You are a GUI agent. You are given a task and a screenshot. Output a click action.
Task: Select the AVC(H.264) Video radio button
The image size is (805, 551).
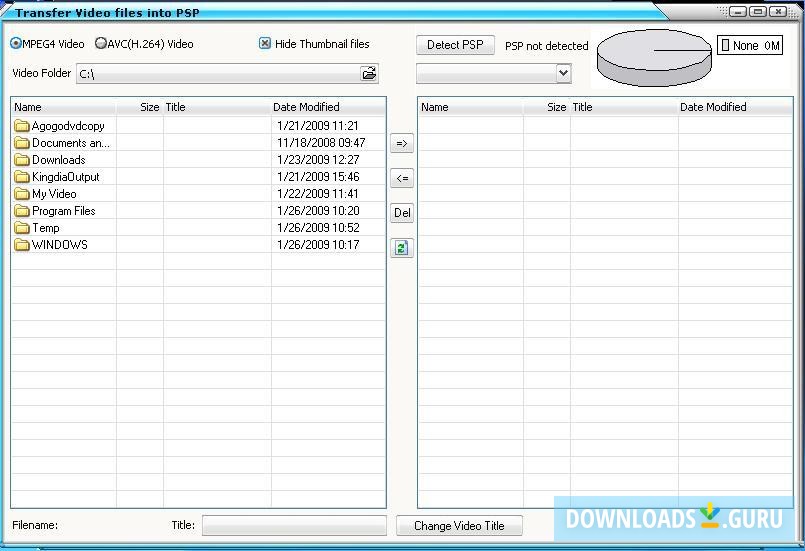coord(101,44)
